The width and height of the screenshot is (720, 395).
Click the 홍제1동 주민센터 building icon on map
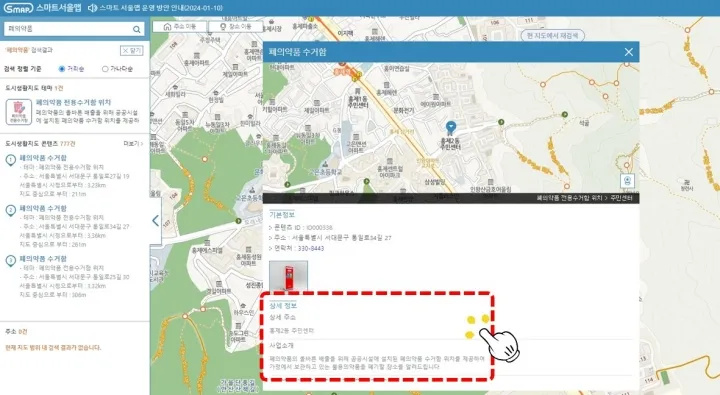click(x=358, y=91)
